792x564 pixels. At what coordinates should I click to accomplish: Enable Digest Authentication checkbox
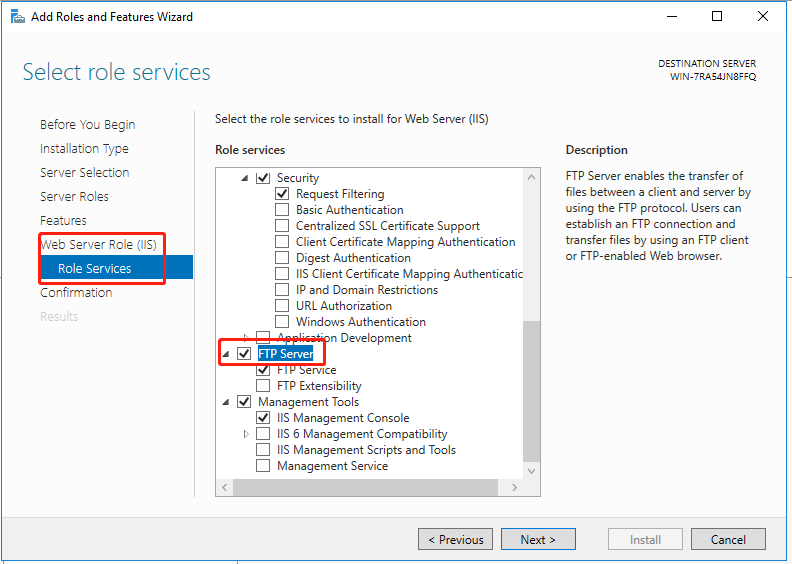[x=282, y=258]
